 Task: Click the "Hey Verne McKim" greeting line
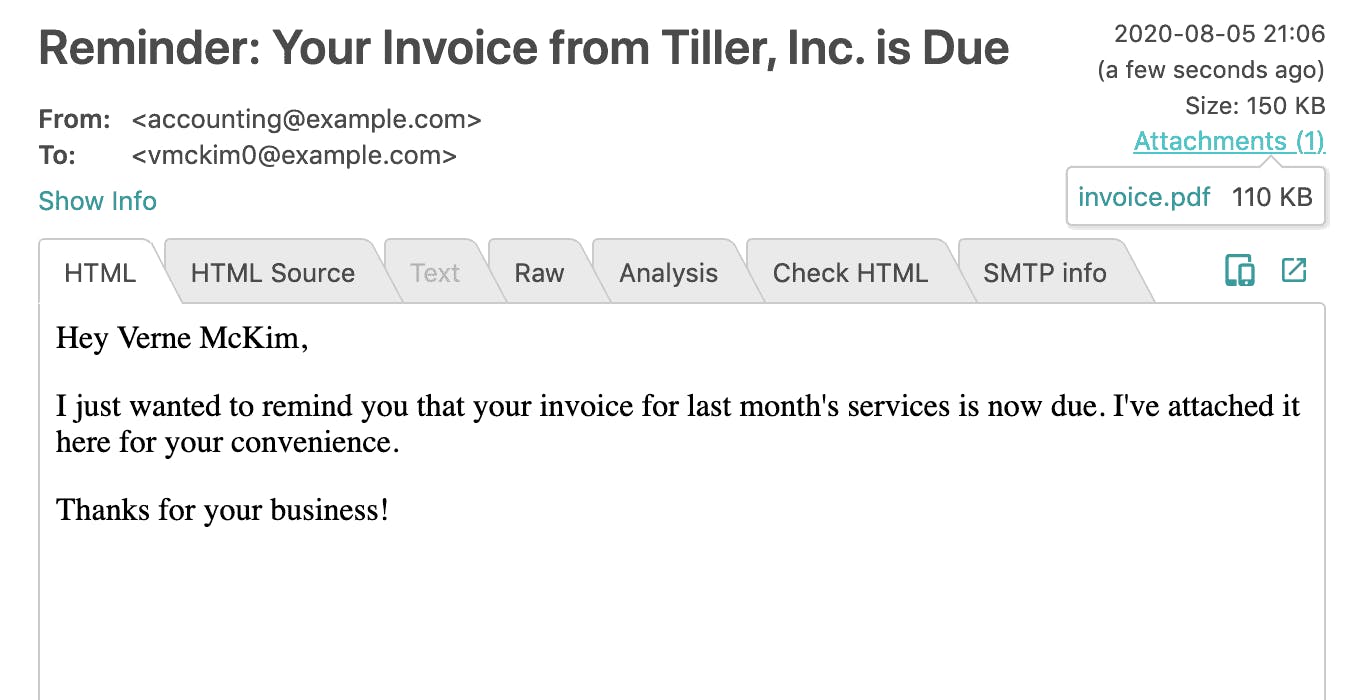tap(182, 338)
